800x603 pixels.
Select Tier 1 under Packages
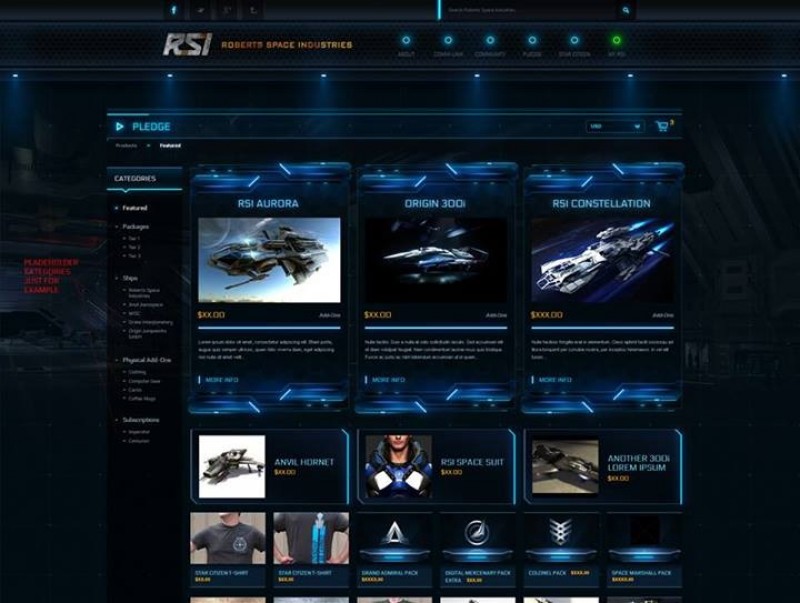coord(134,238)
